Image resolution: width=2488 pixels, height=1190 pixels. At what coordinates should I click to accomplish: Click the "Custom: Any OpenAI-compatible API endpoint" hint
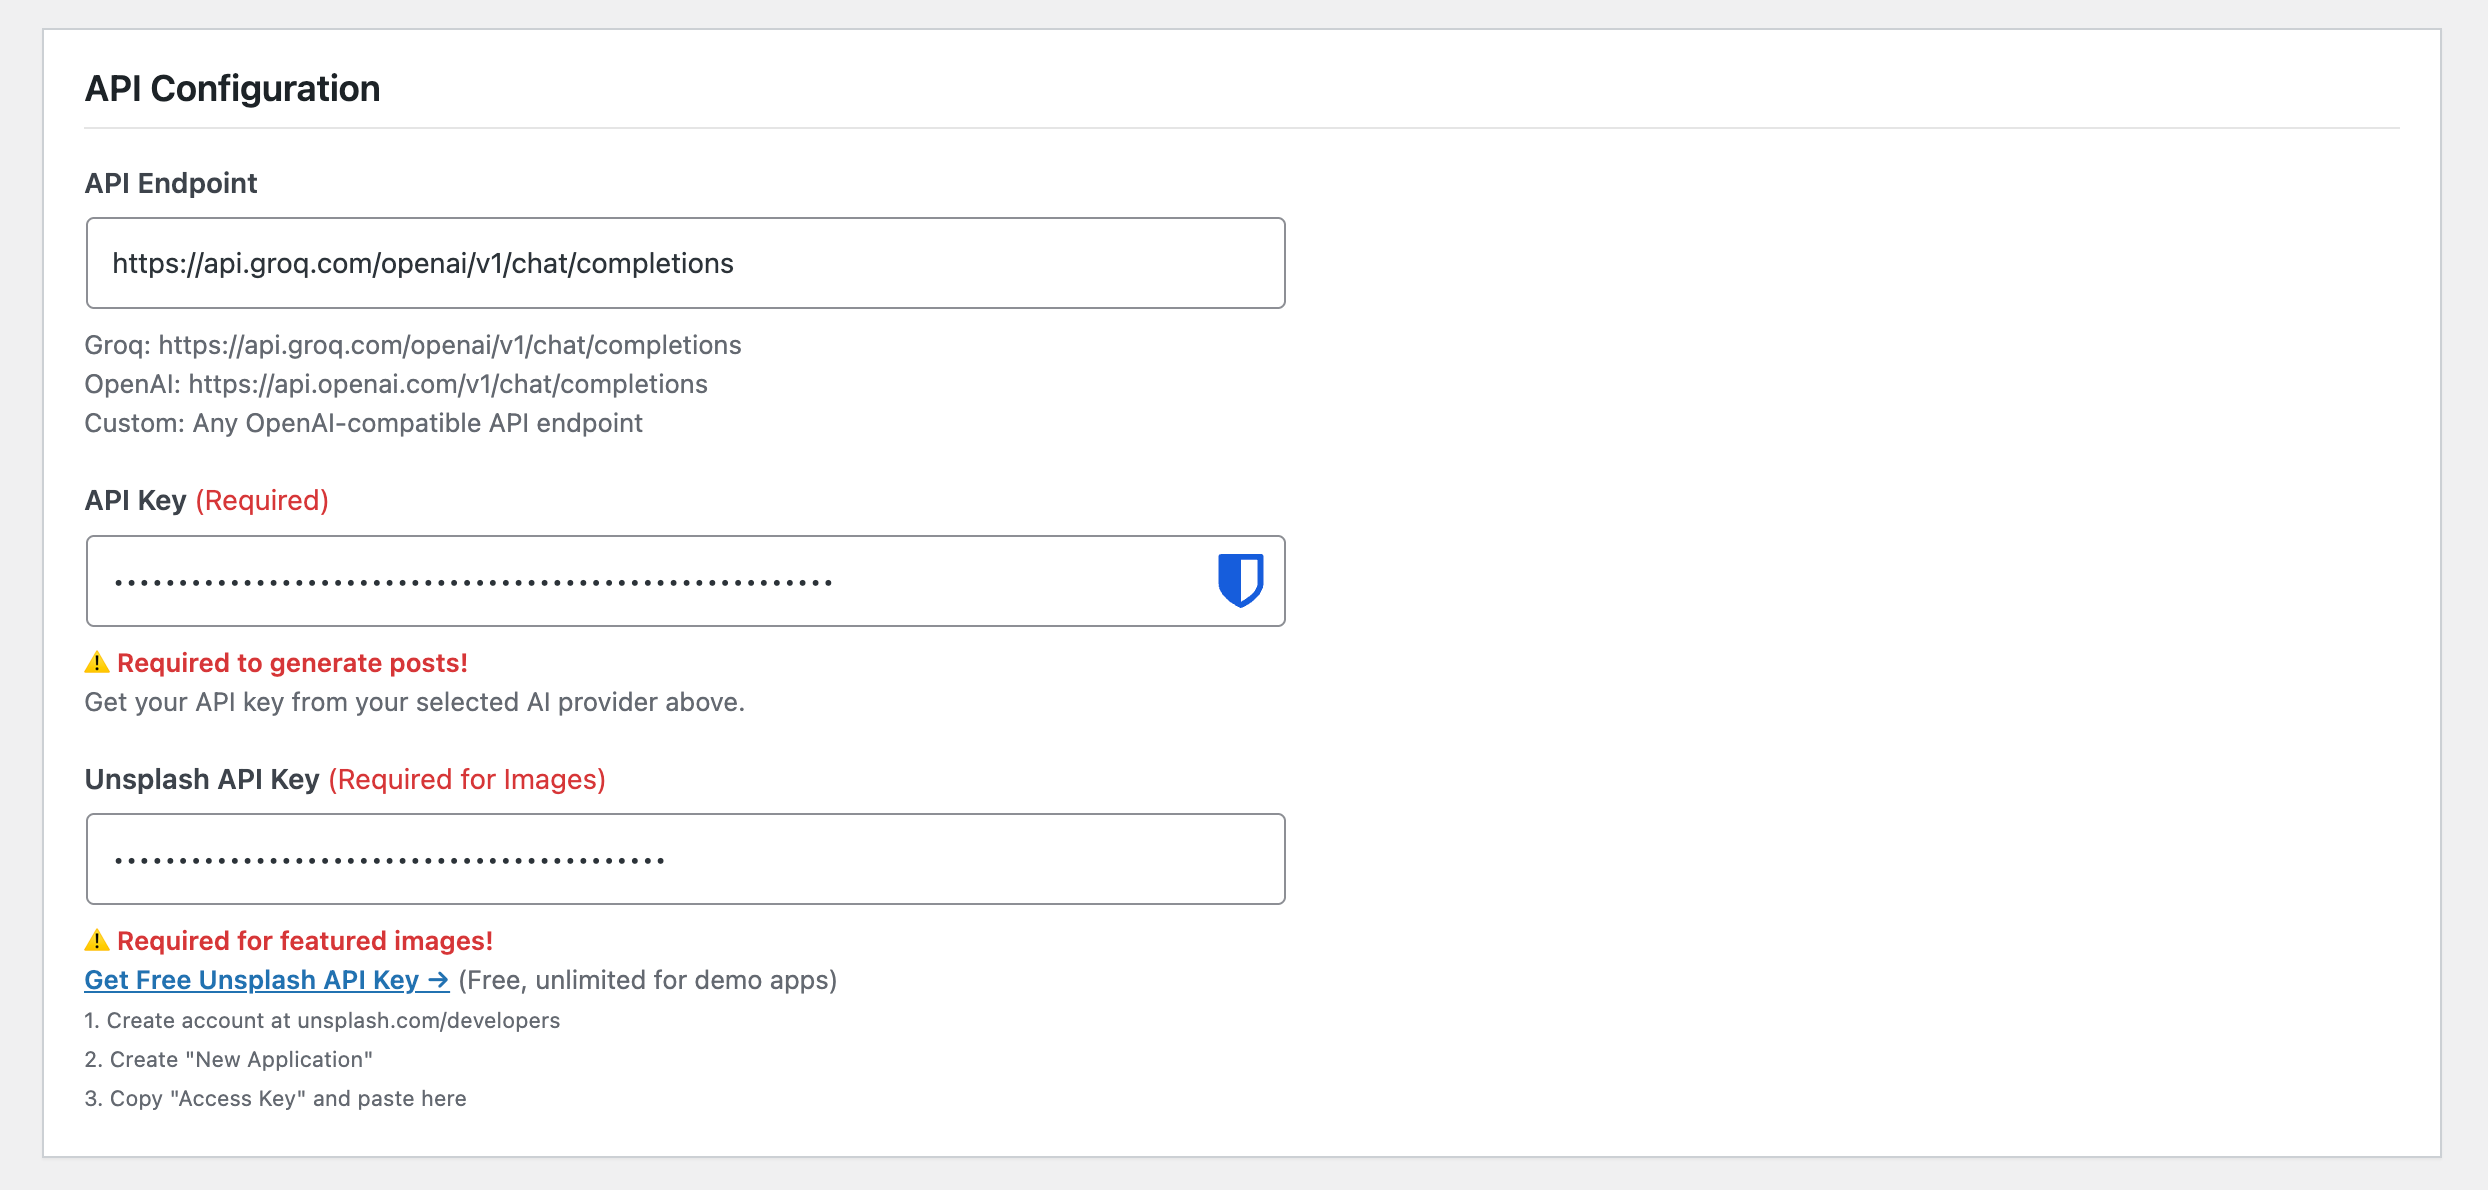(x=363, y=423)
